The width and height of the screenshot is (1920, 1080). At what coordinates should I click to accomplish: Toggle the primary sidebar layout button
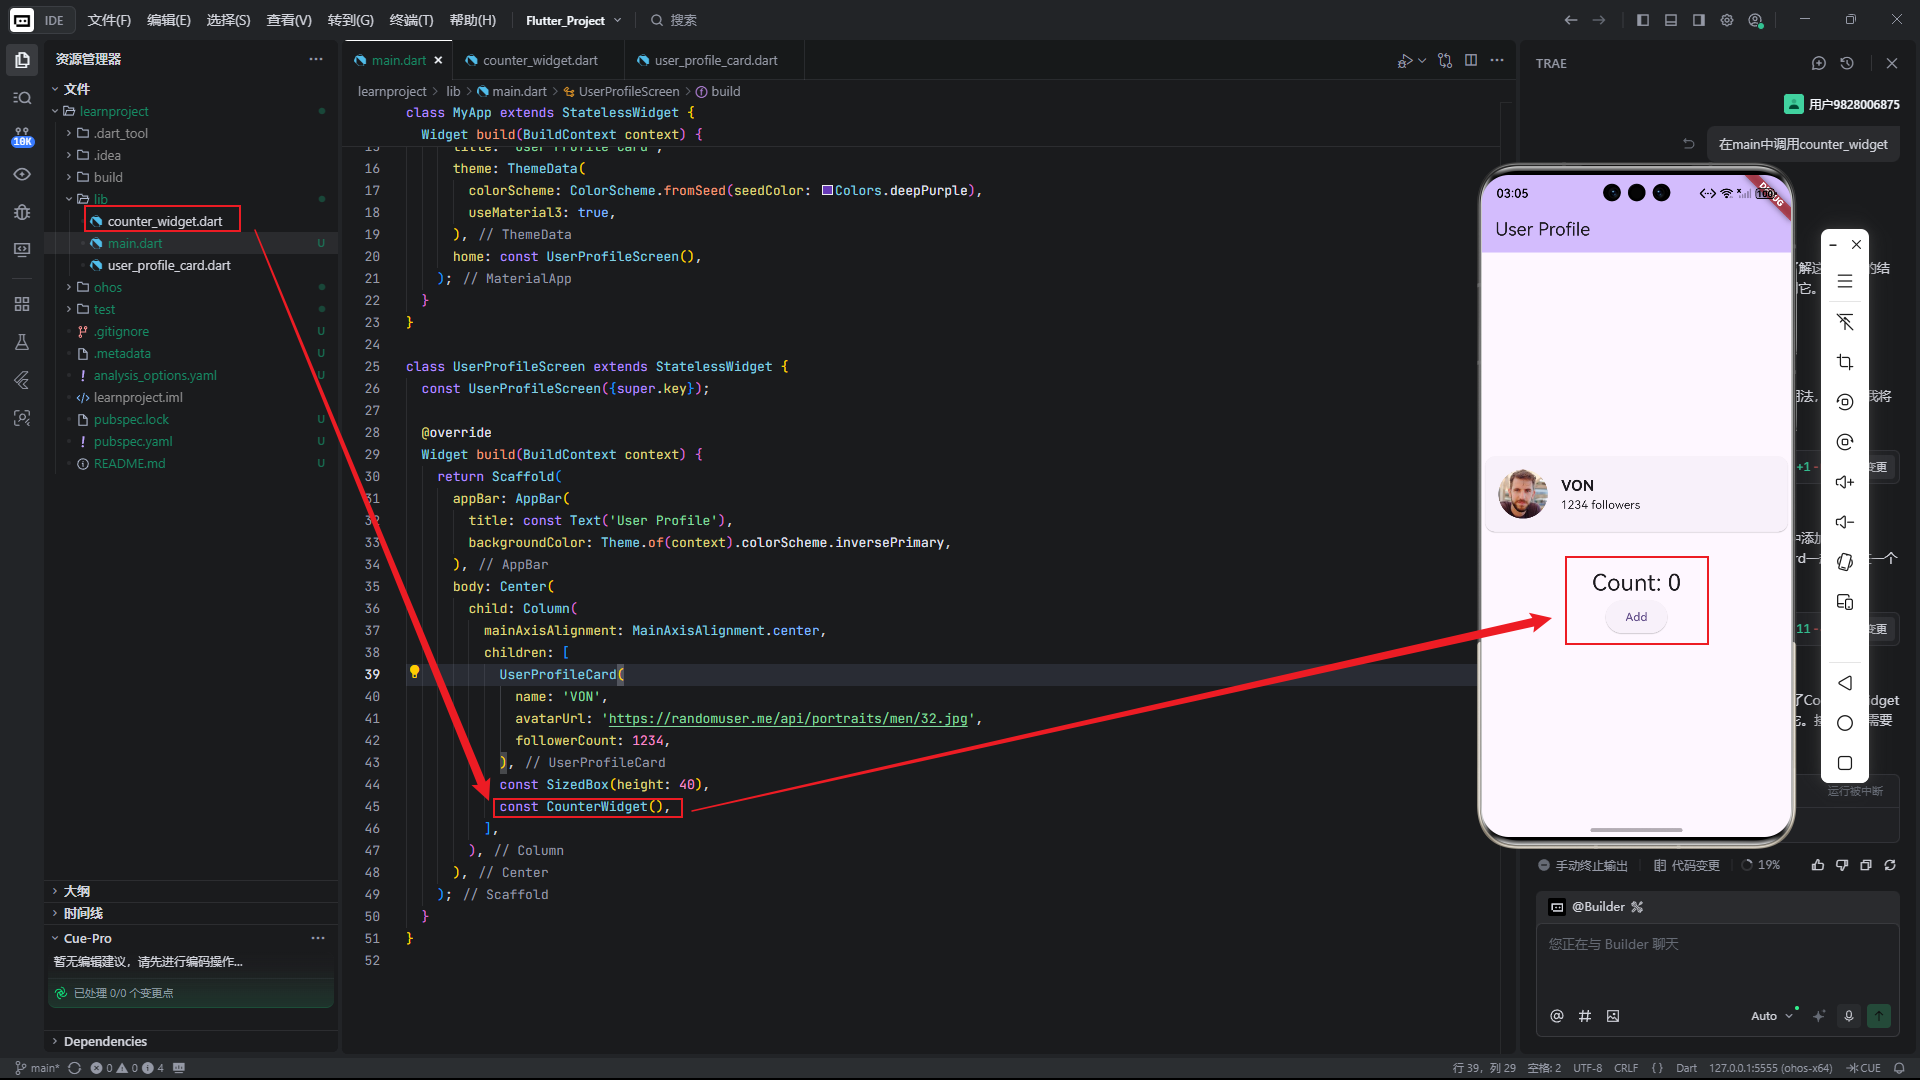(1643, 20)
